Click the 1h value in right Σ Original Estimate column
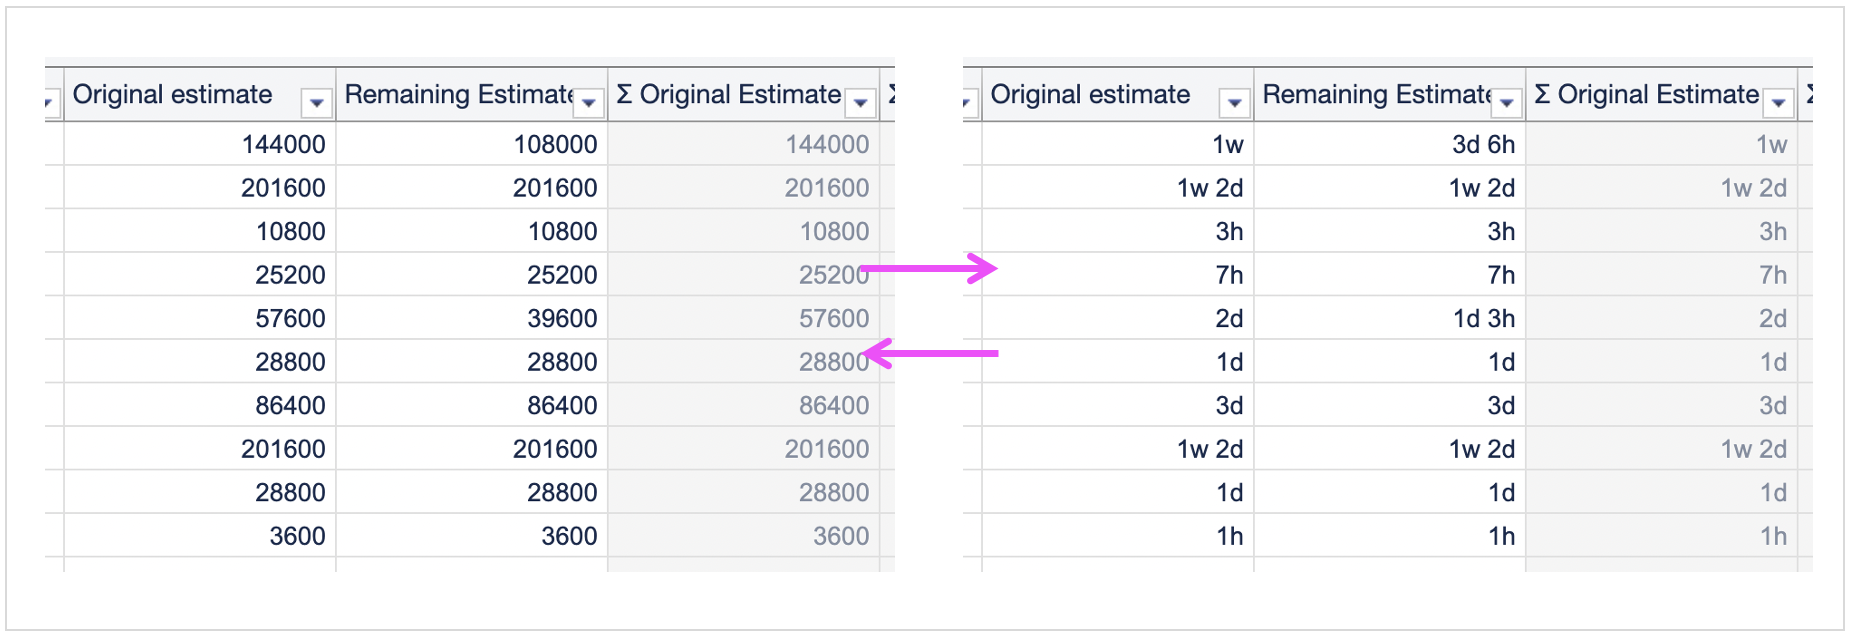This screenshot has height=636, width=1852. (x=1775, y=535)
